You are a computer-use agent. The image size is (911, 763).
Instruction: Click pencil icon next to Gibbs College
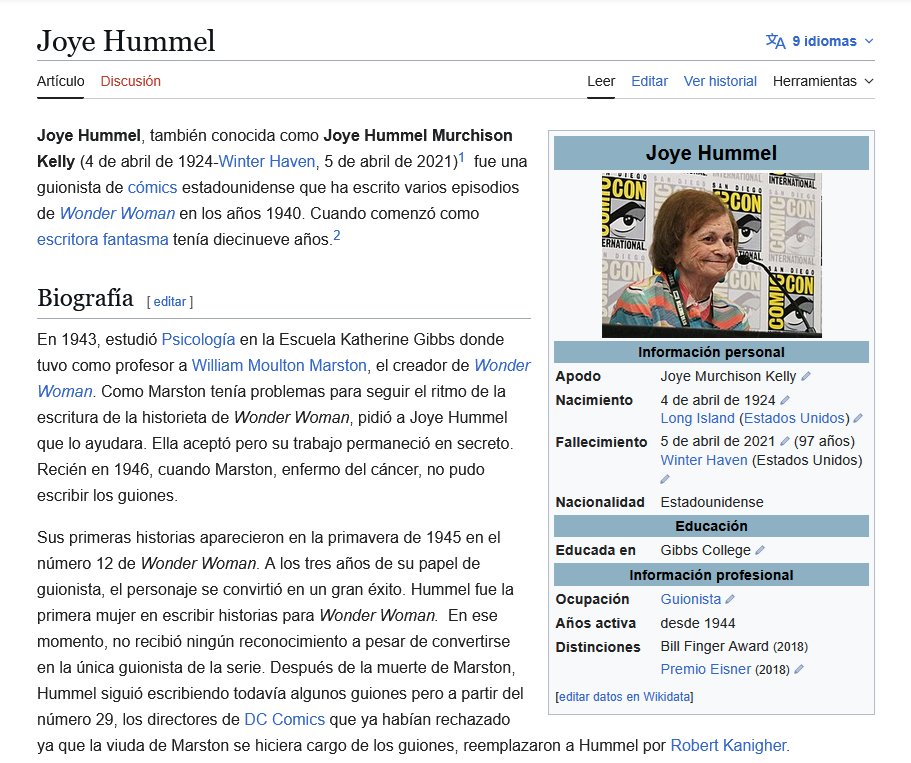click(x=760, y=550)
